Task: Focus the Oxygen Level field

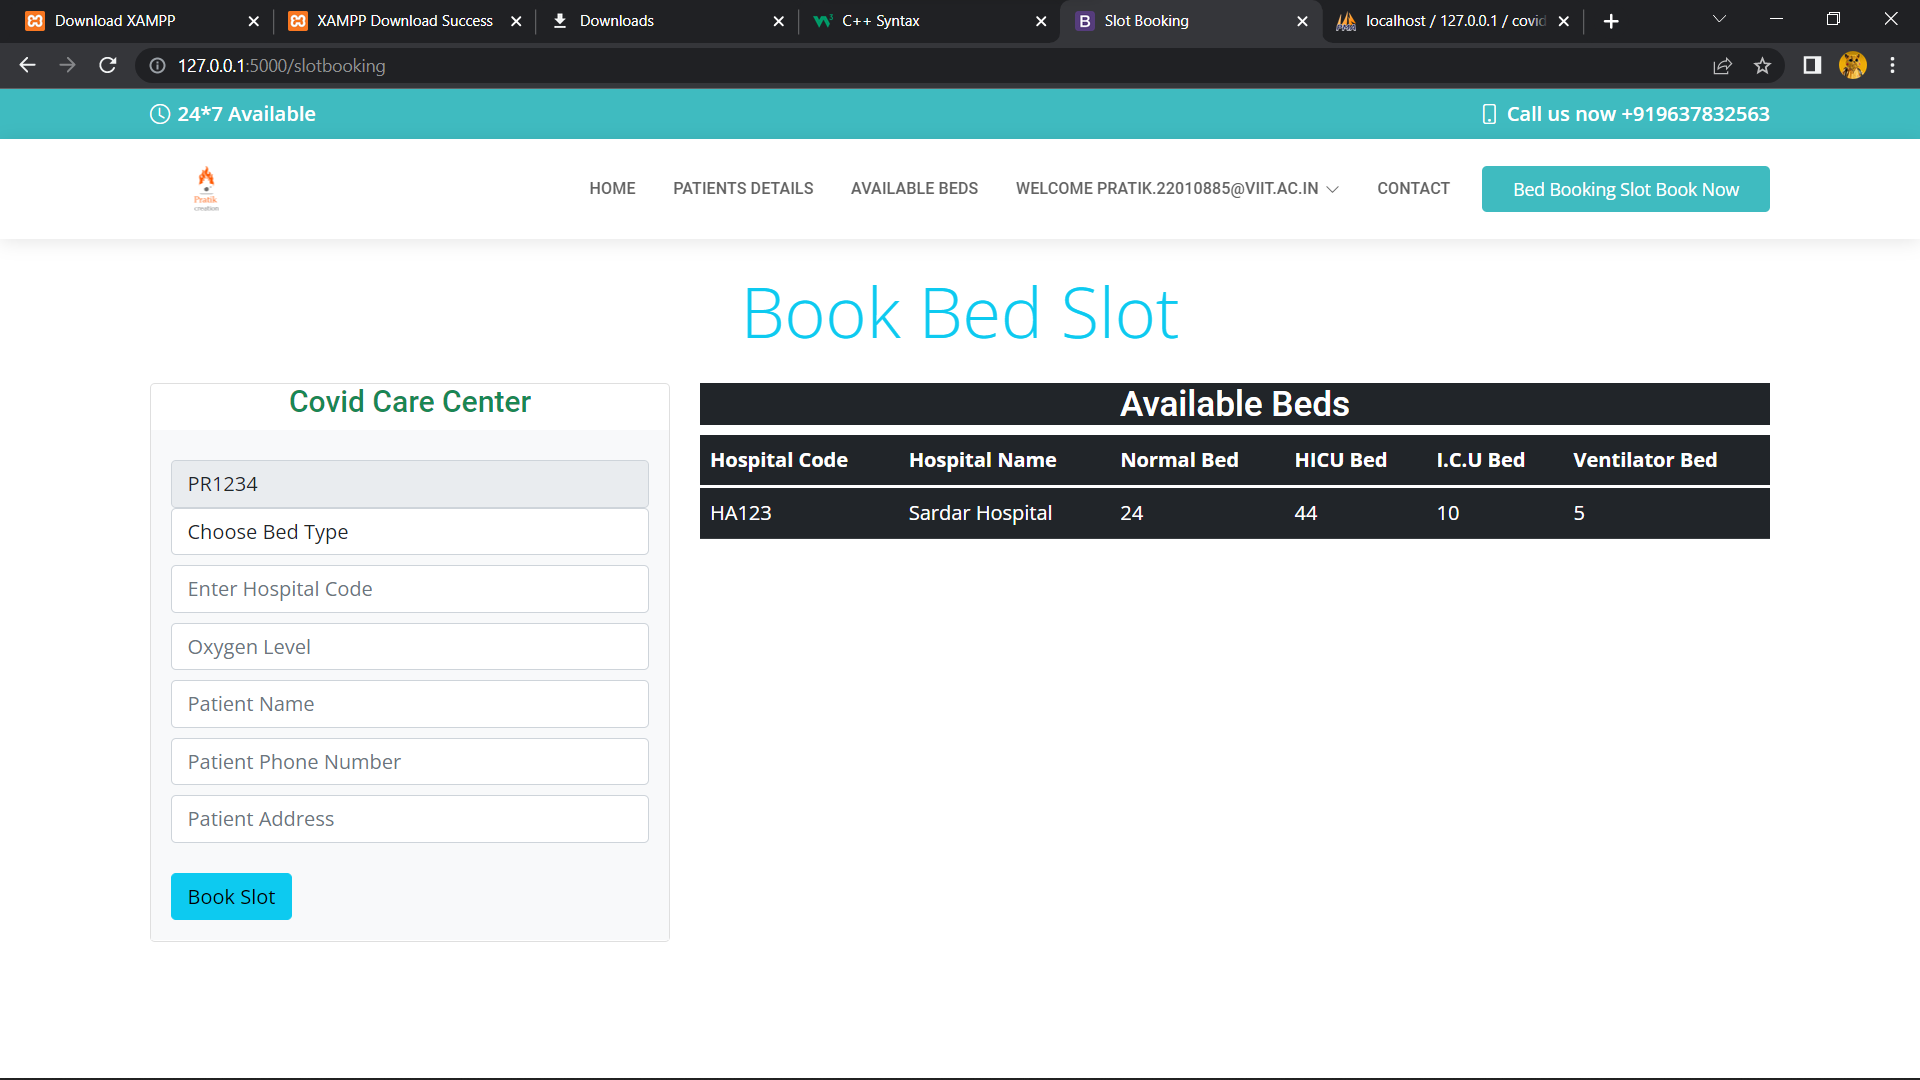Action: pyautogui.click(x=410, y=647)
